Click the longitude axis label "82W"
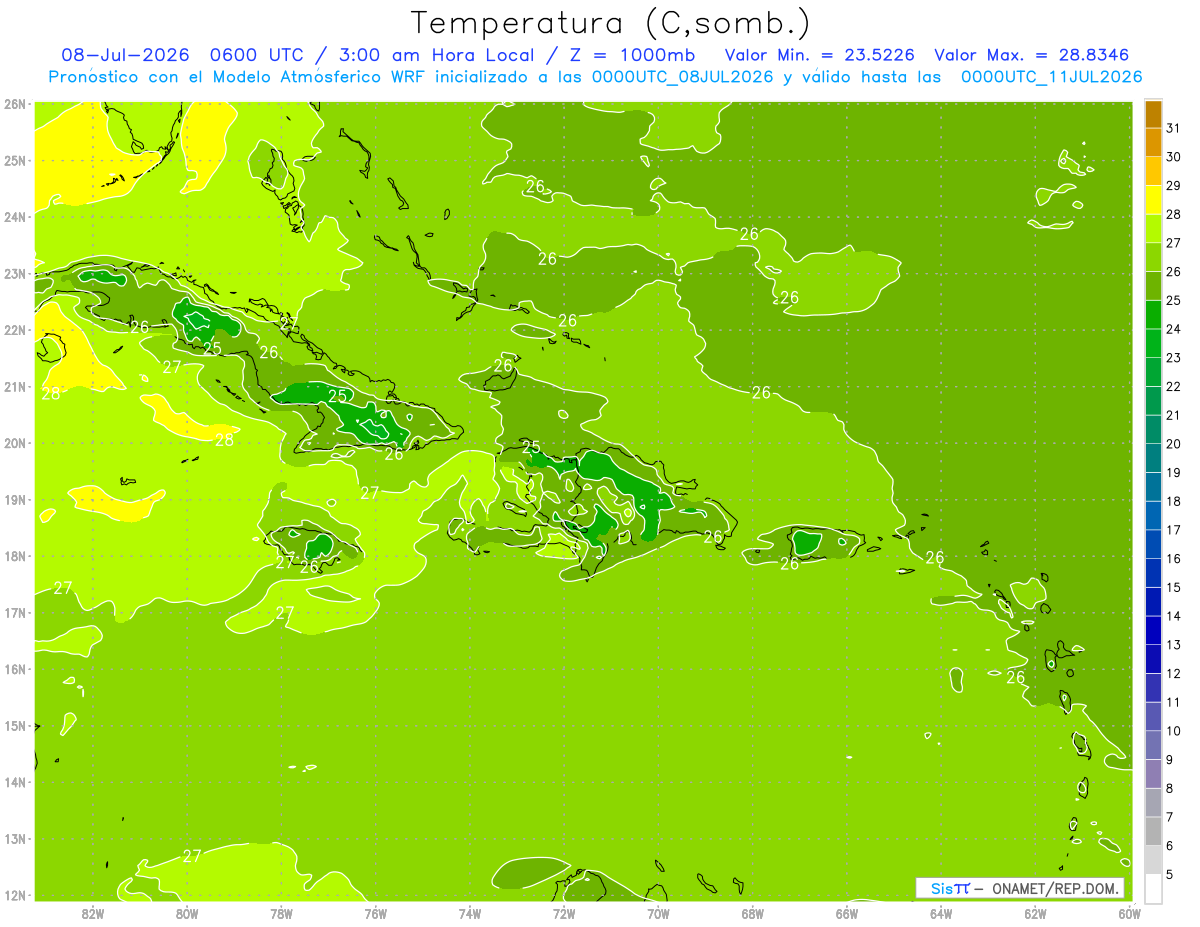Screen dimensions: 1200x927 pyautogui.click(x=93, y=912)
